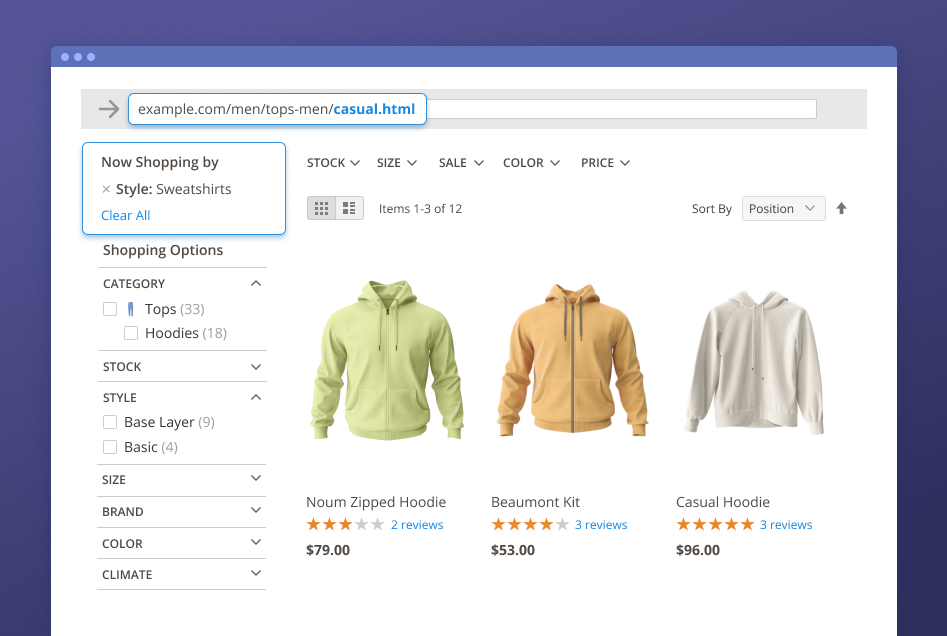Collapse the CATEGORY filter section

pos(255,284)
